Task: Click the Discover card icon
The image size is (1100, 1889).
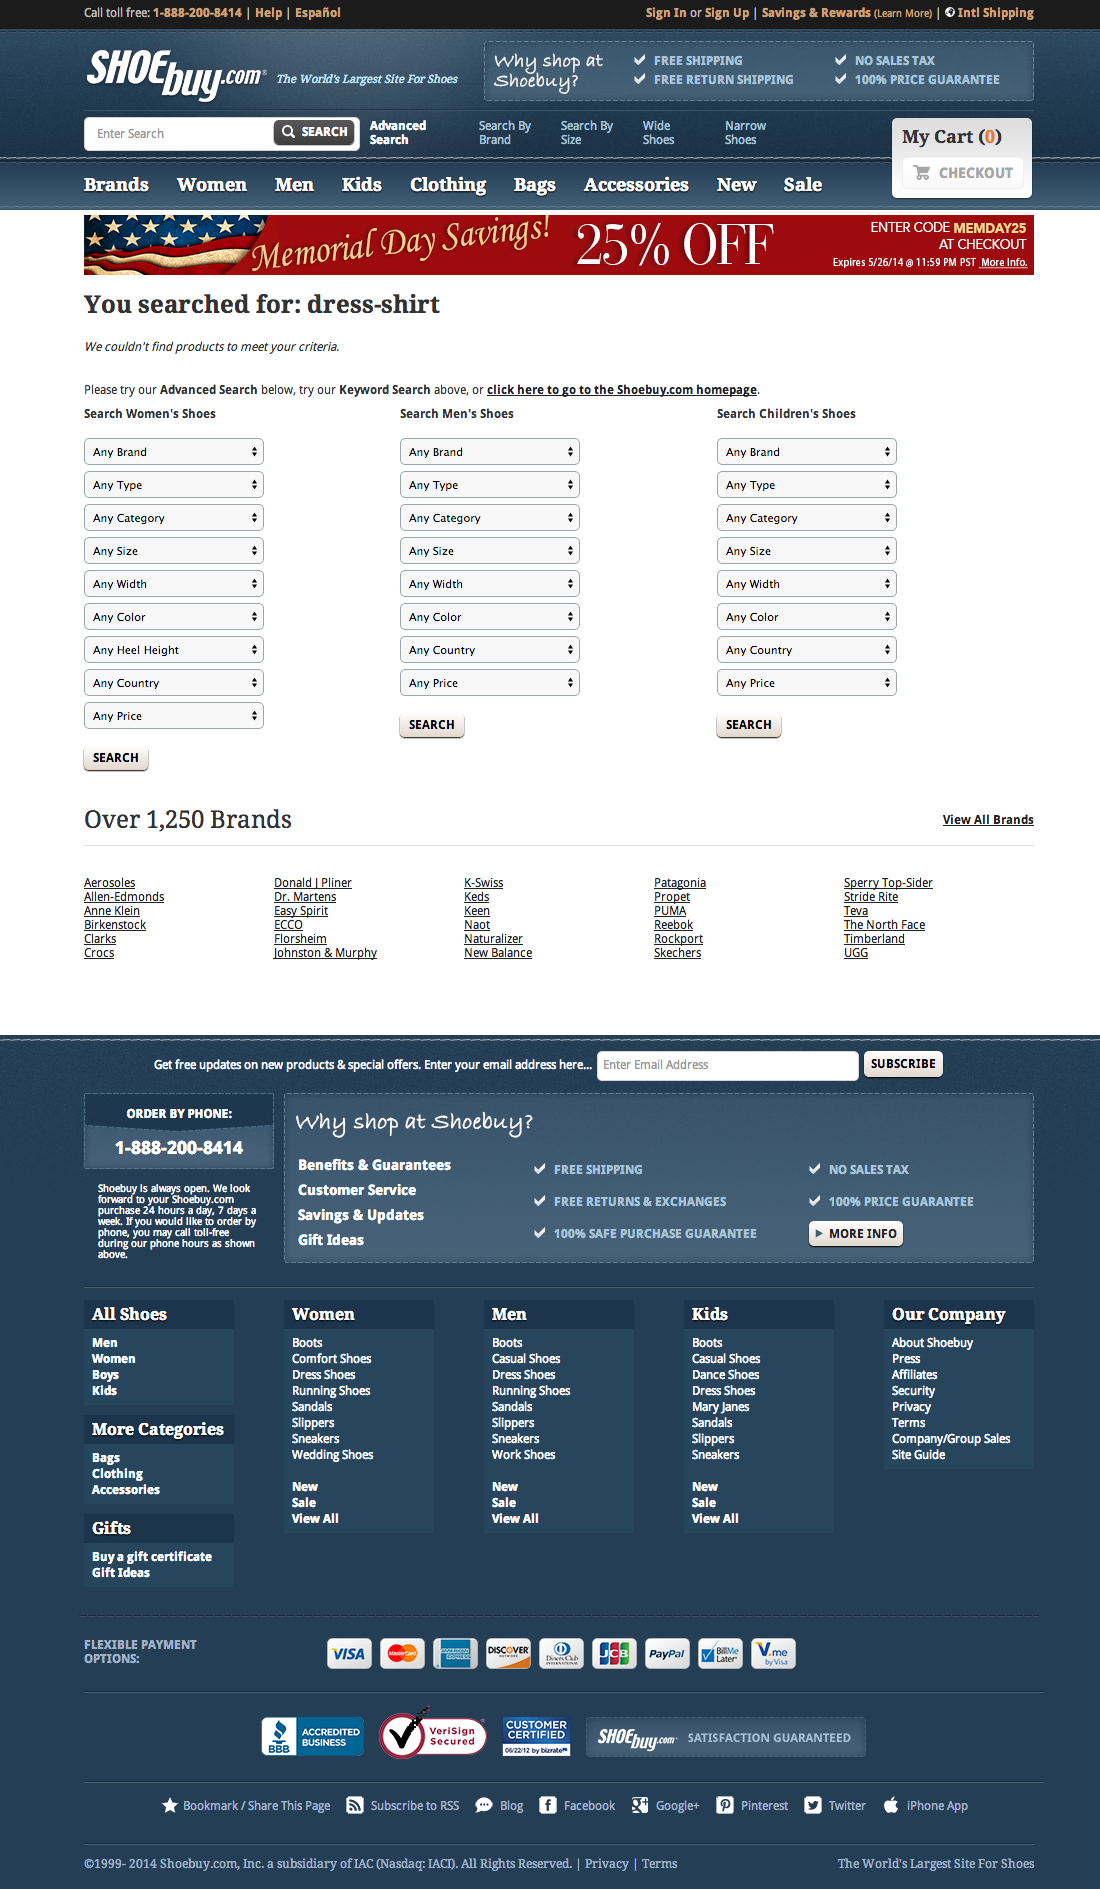Action: click(509, 1653)
